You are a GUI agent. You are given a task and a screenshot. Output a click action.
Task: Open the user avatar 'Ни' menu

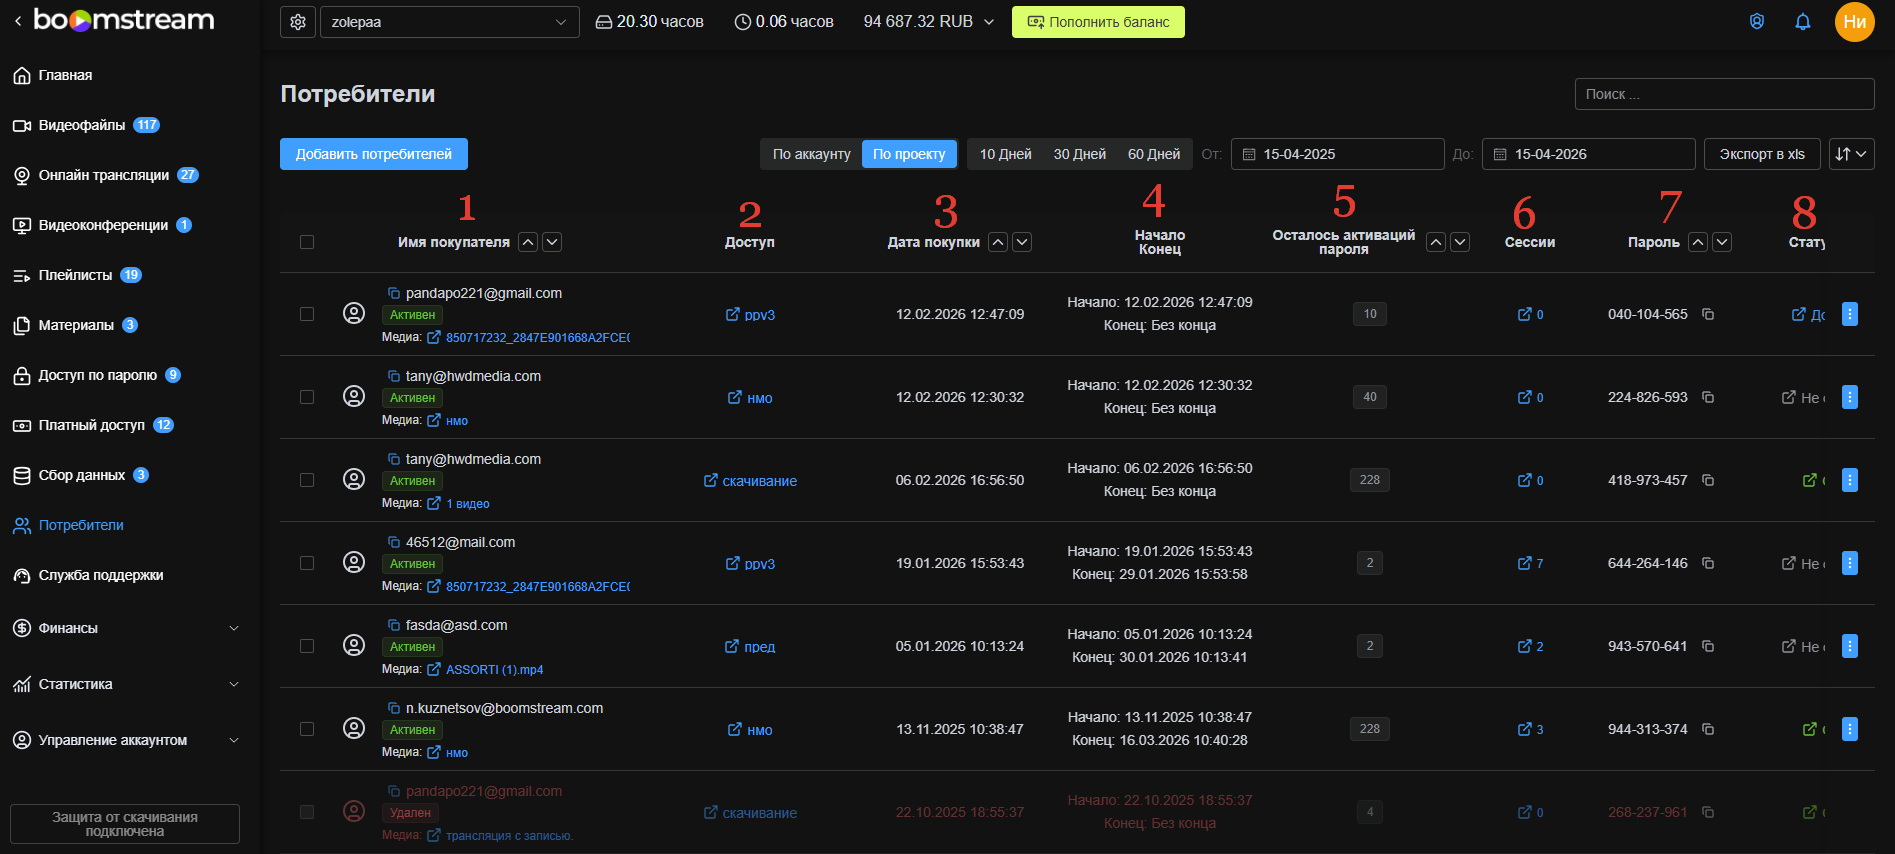pyautogui.click(x=1855, y=22)
